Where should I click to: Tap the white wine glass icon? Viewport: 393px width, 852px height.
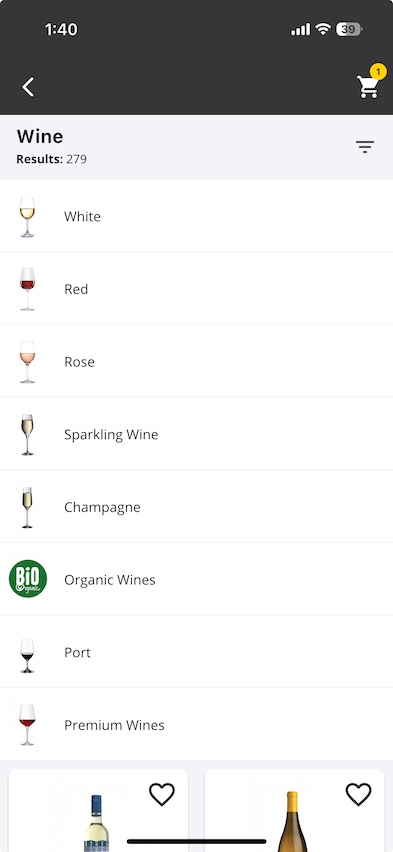[27, 217]
